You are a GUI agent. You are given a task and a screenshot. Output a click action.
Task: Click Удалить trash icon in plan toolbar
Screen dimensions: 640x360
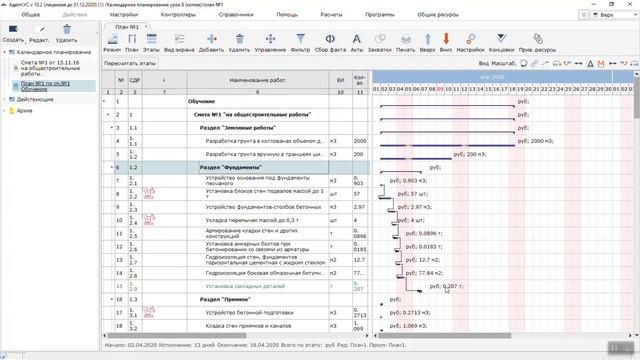(239, 40)
